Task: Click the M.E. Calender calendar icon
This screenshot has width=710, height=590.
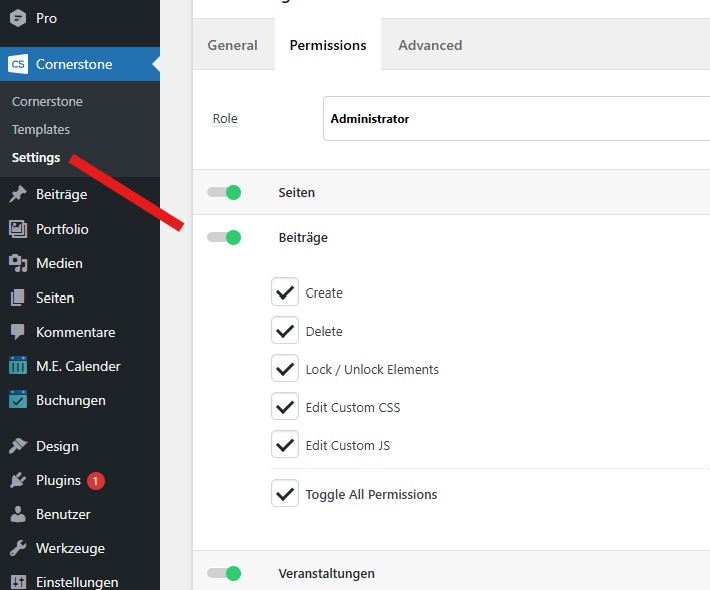Action: coord(18,366)
